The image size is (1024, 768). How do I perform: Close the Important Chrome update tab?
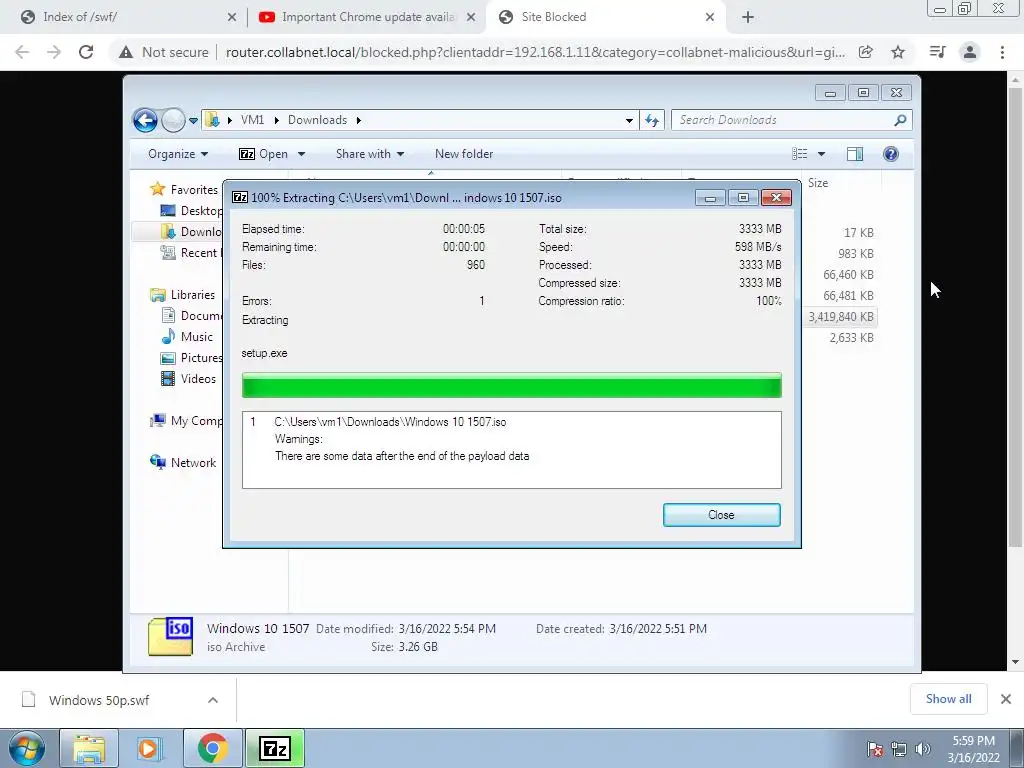(471, 17)
